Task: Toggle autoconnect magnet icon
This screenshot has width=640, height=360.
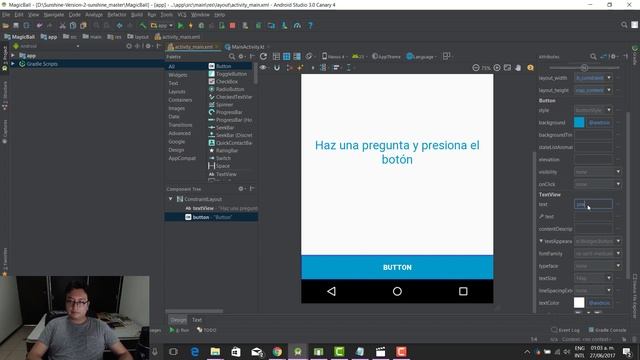Action: [x=277, y=68]
